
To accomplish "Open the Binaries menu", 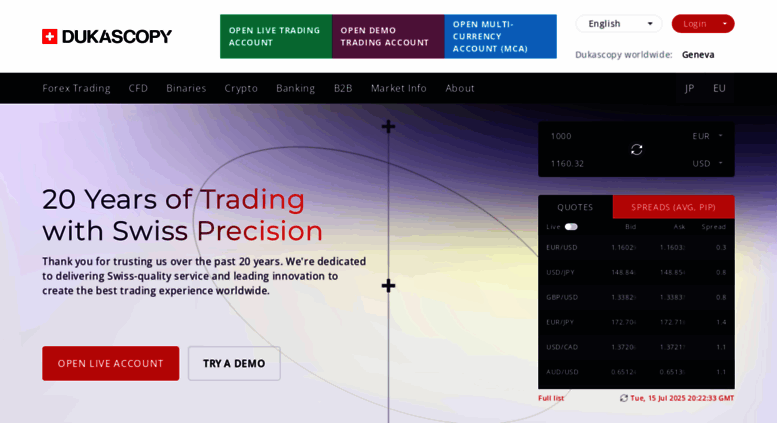I will click(186, 88).
